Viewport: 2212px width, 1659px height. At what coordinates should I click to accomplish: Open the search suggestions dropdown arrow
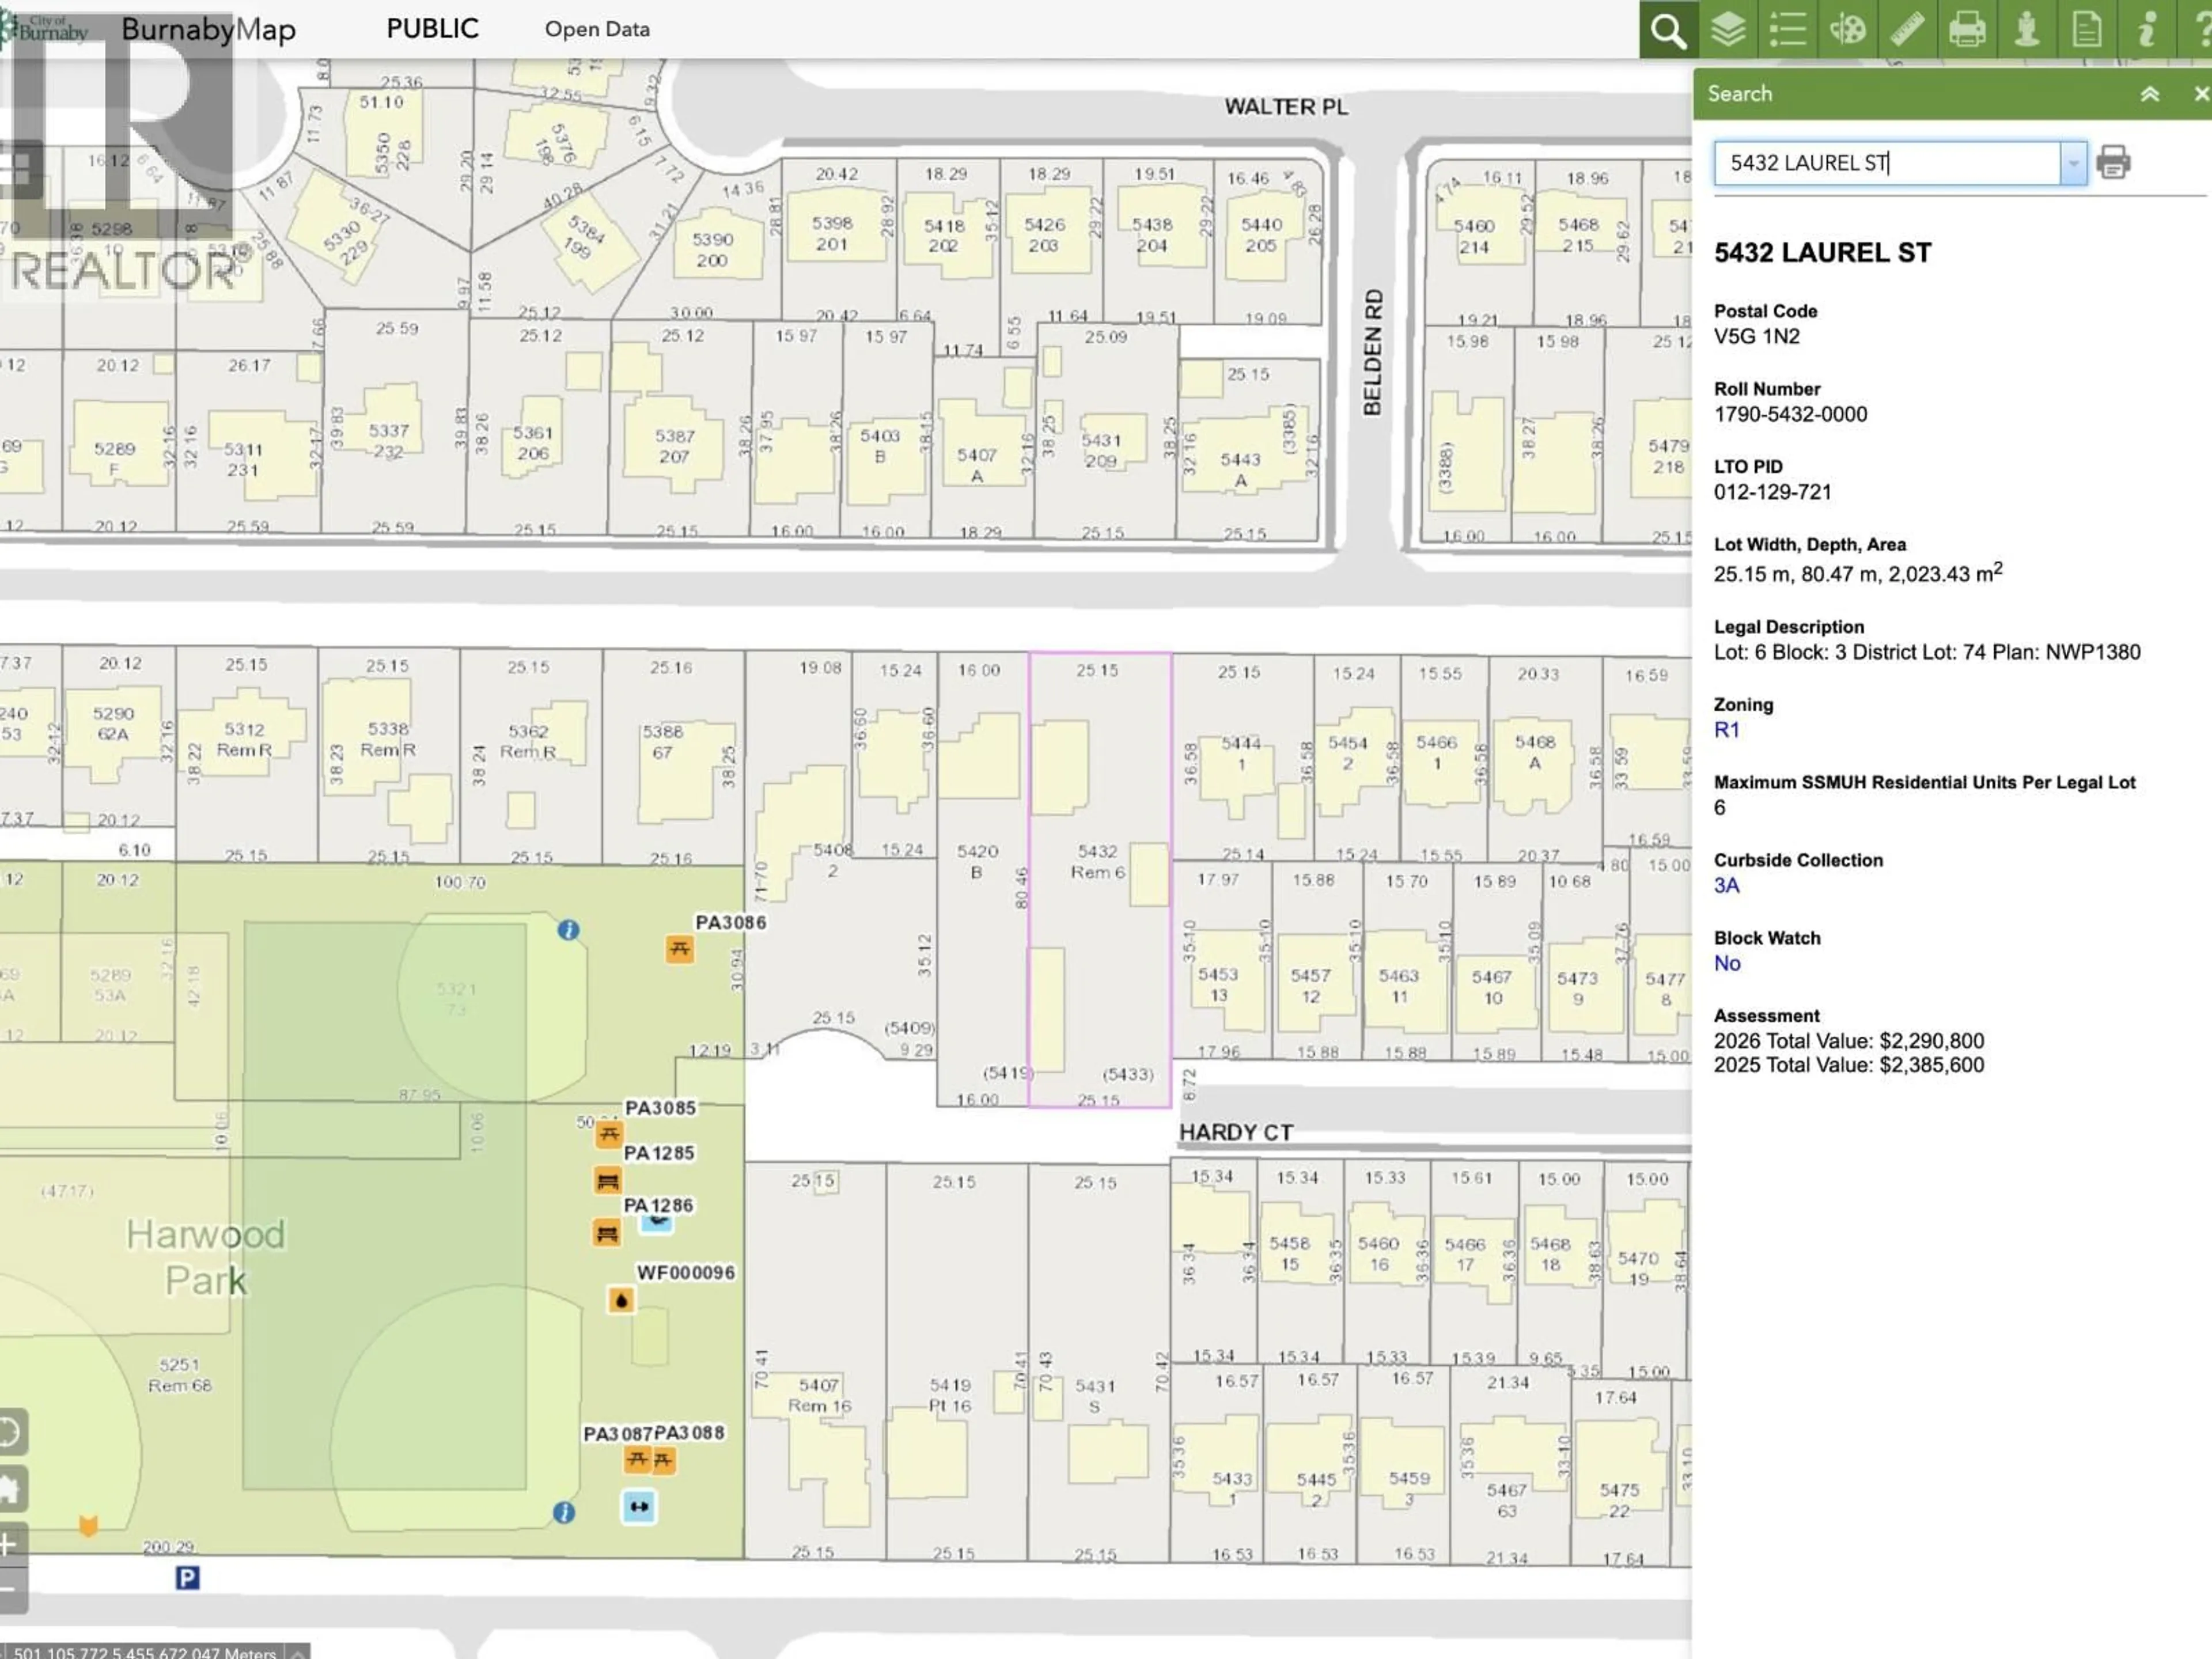point(2073,163)
